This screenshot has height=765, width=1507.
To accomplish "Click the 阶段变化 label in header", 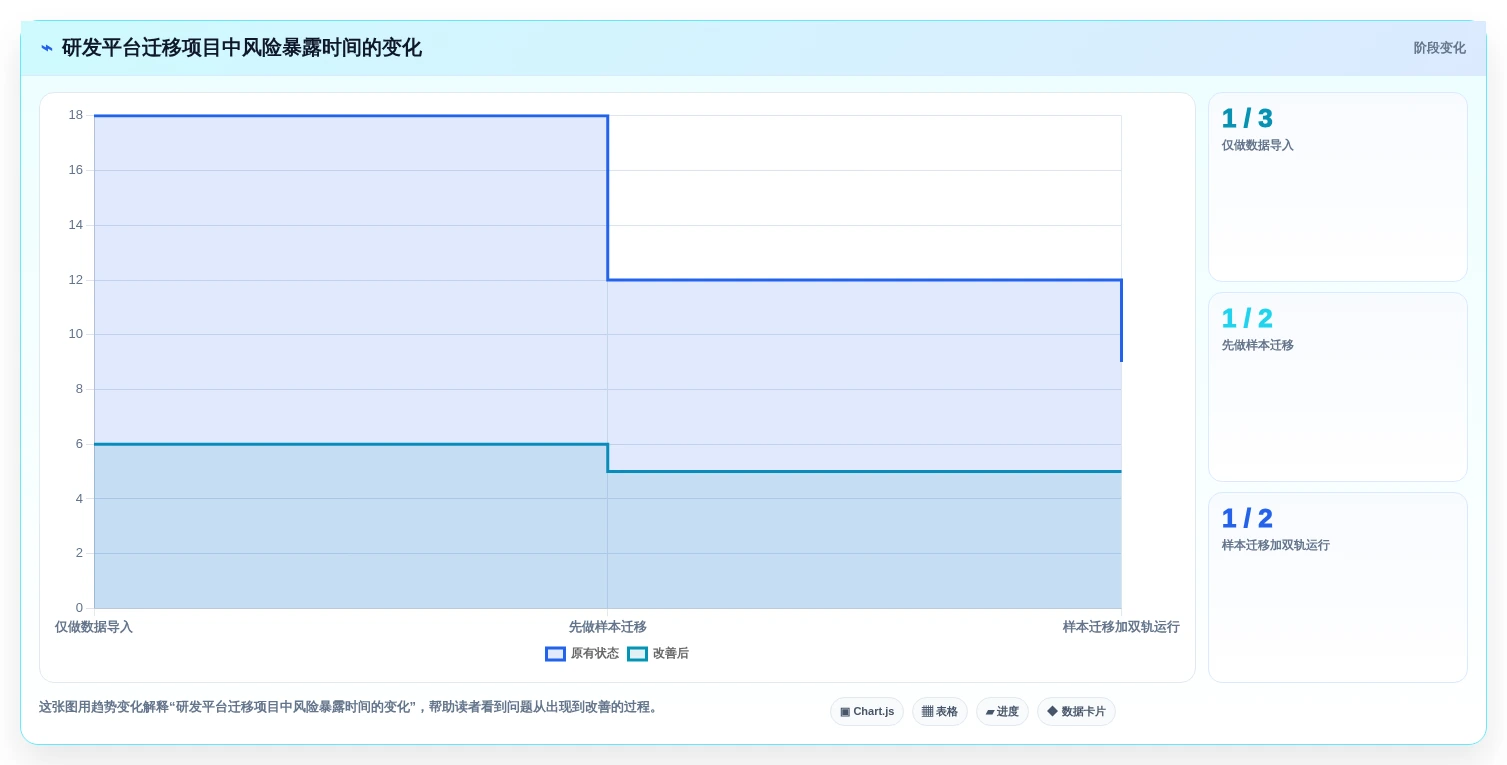I will pos(1439,48).
